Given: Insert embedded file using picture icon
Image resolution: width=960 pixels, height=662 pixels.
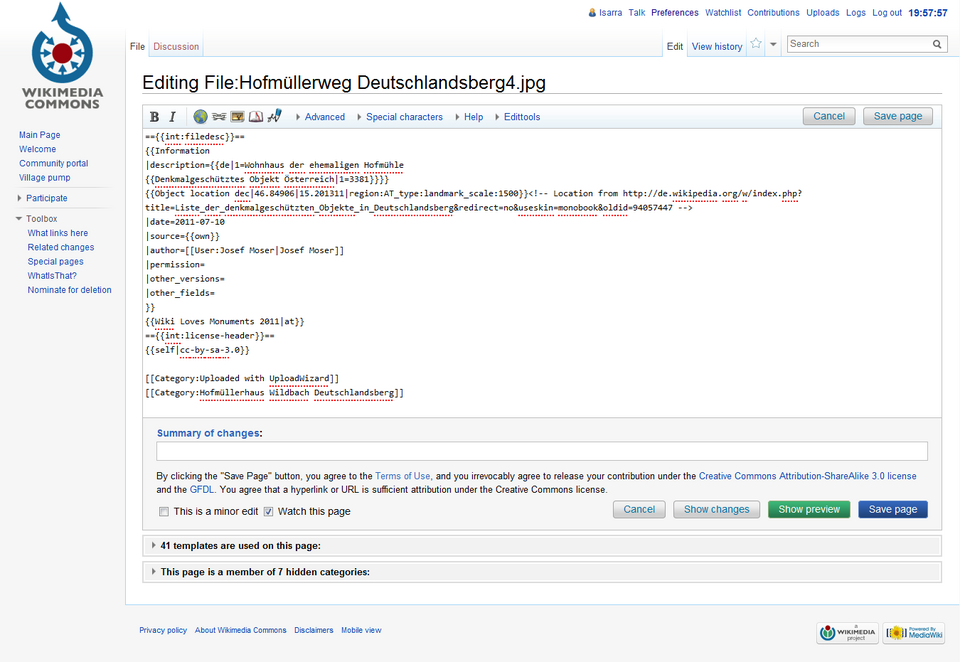Looking at the screenshot, I should (237, 117).
